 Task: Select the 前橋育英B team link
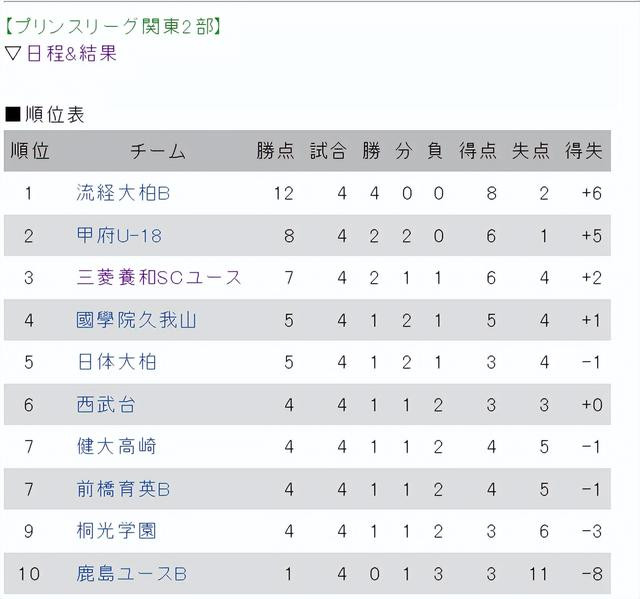coord(123,489)
